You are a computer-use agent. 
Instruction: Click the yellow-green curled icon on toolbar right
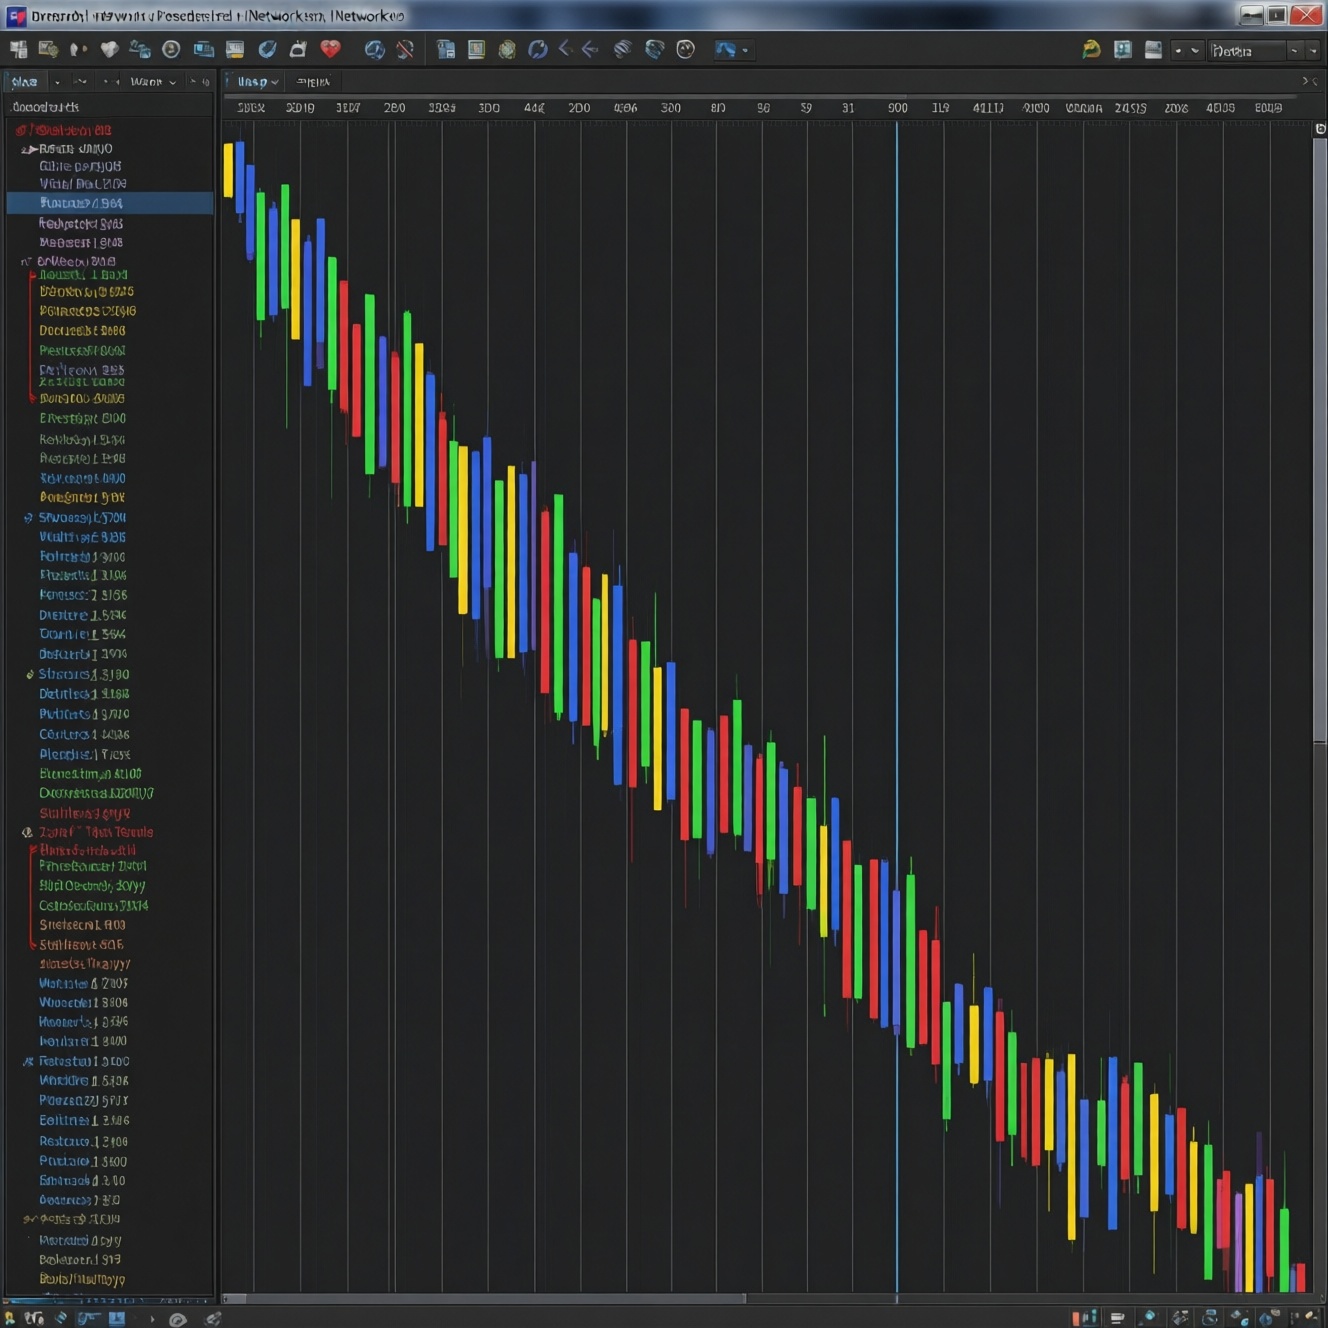1091,49
